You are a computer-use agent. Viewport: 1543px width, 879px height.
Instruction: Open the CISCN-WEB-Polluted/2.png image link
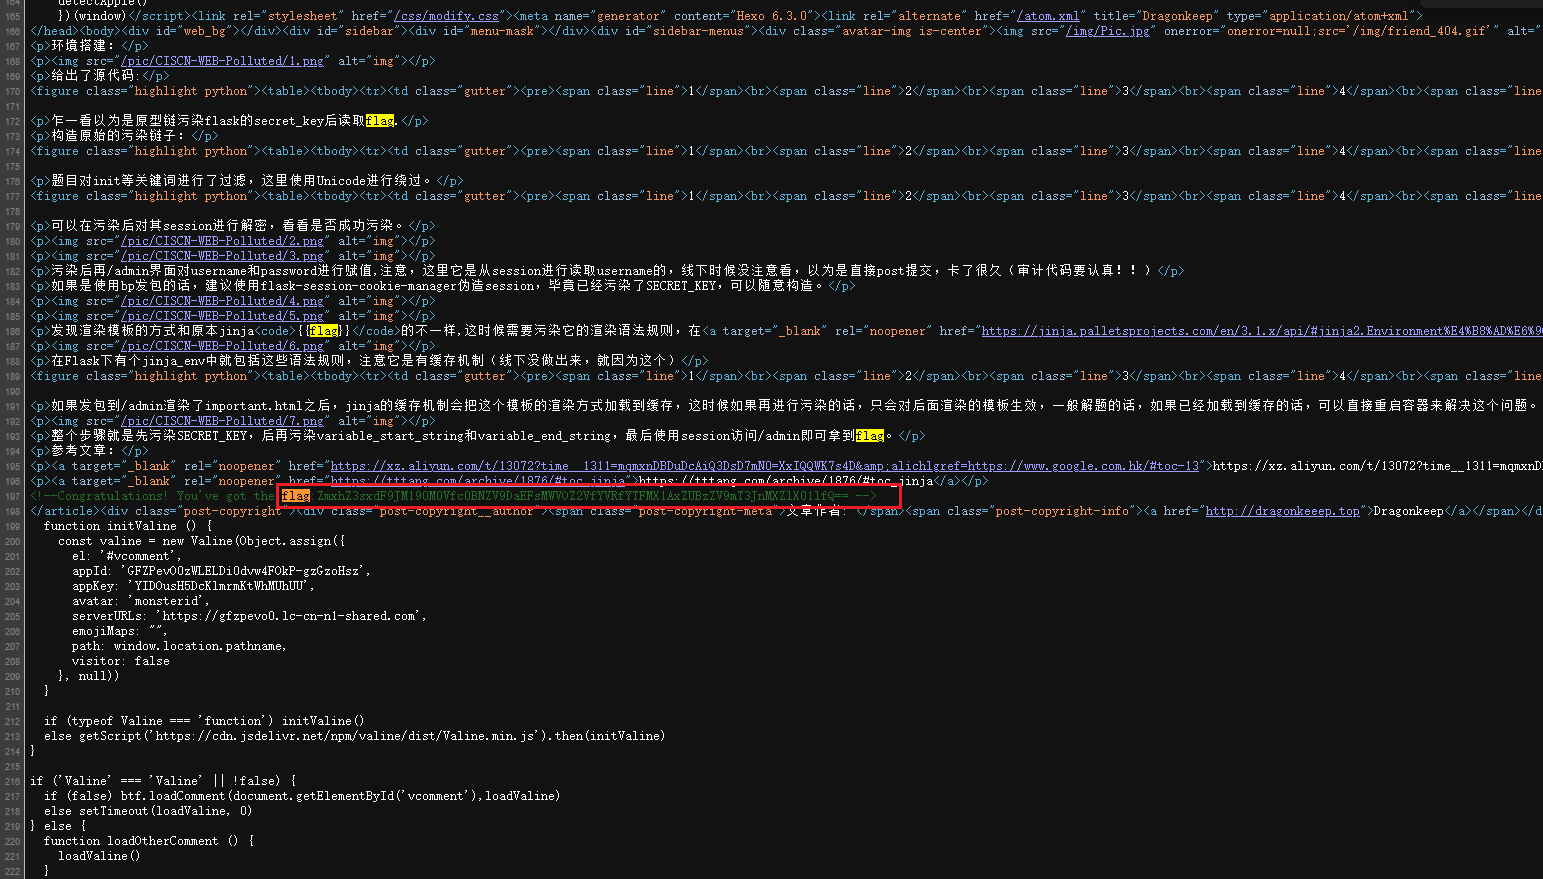click(222, 241)
